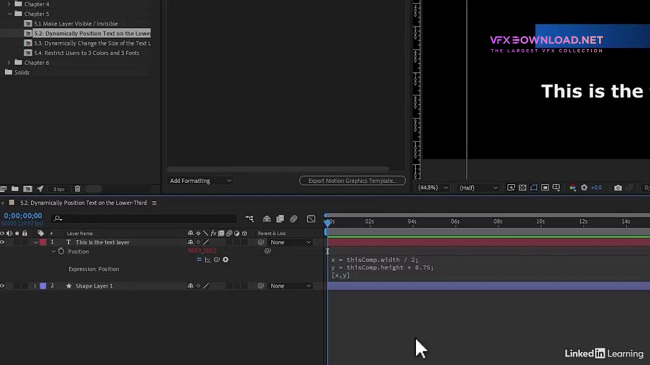Select 5.1 Make Layer Visible / Invisible comp
The image size is (650, 365).
point(76,24)
